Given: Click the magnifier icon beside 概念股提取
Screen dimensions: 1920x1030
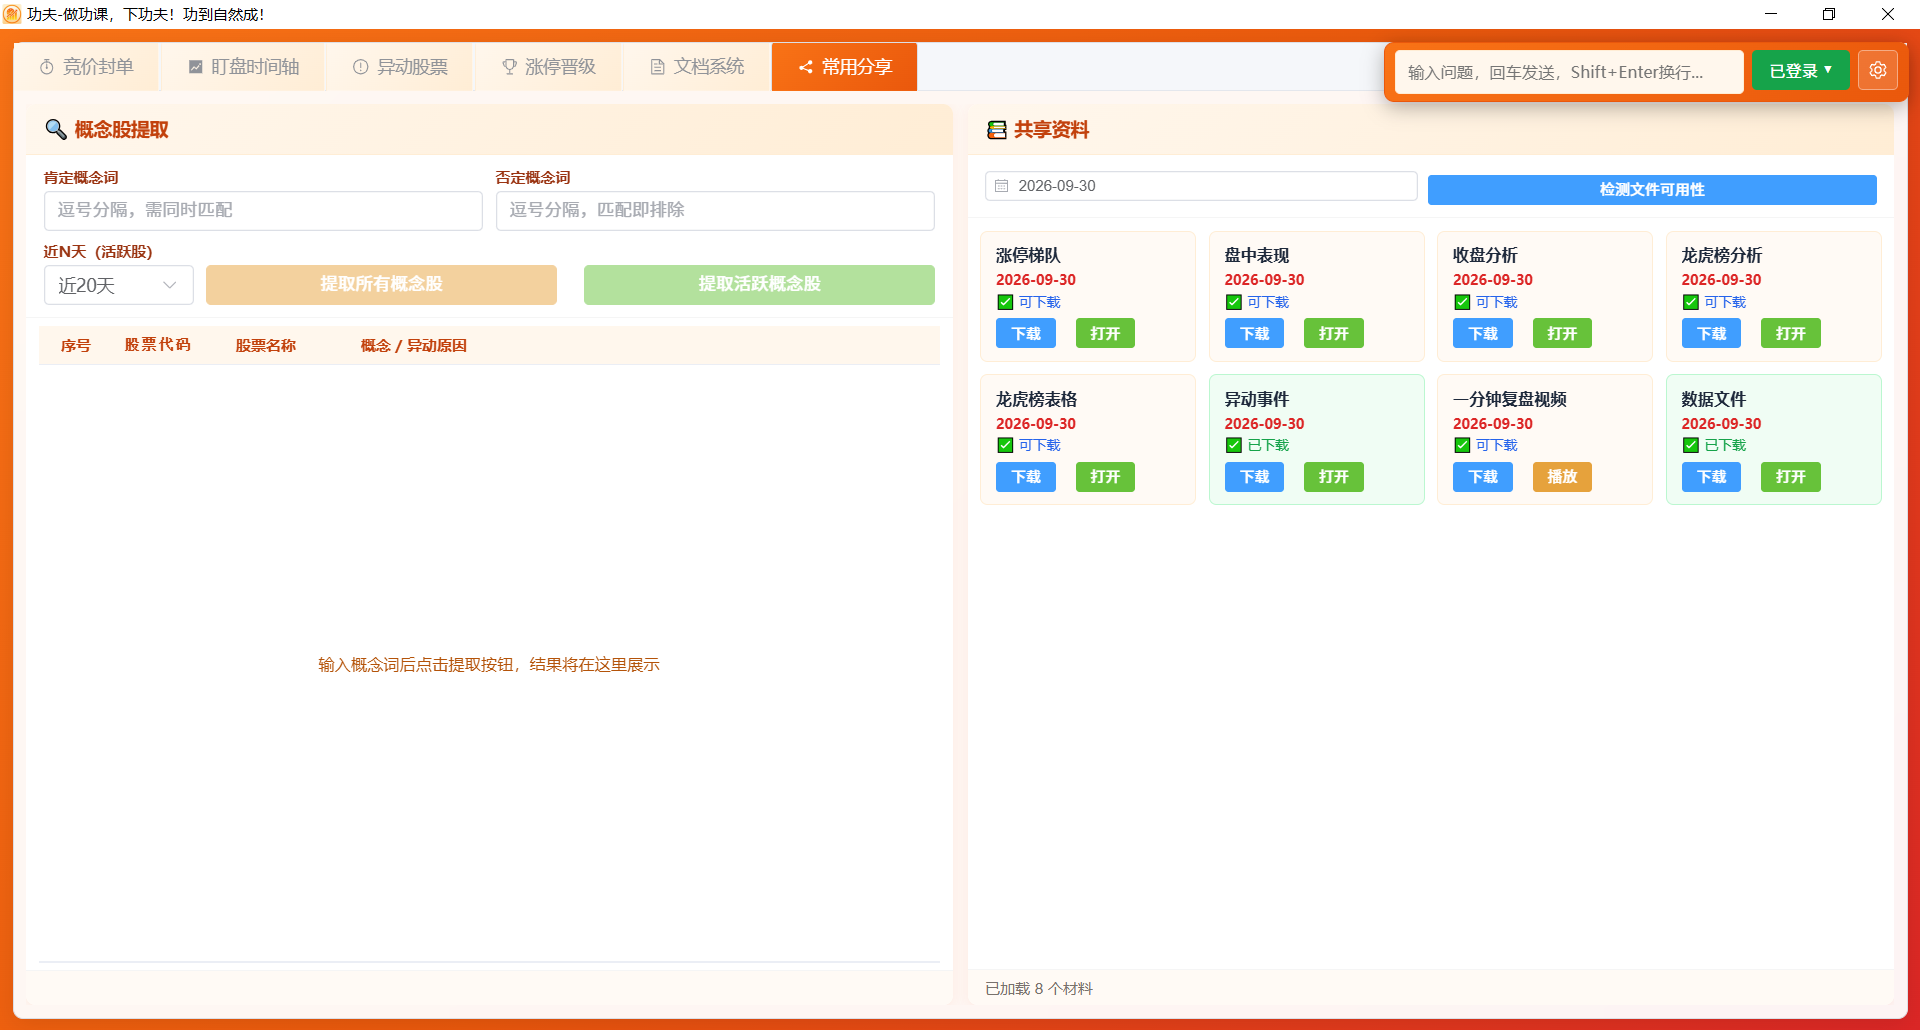Looking at the screenshot, I should click(x=56, y=130).
